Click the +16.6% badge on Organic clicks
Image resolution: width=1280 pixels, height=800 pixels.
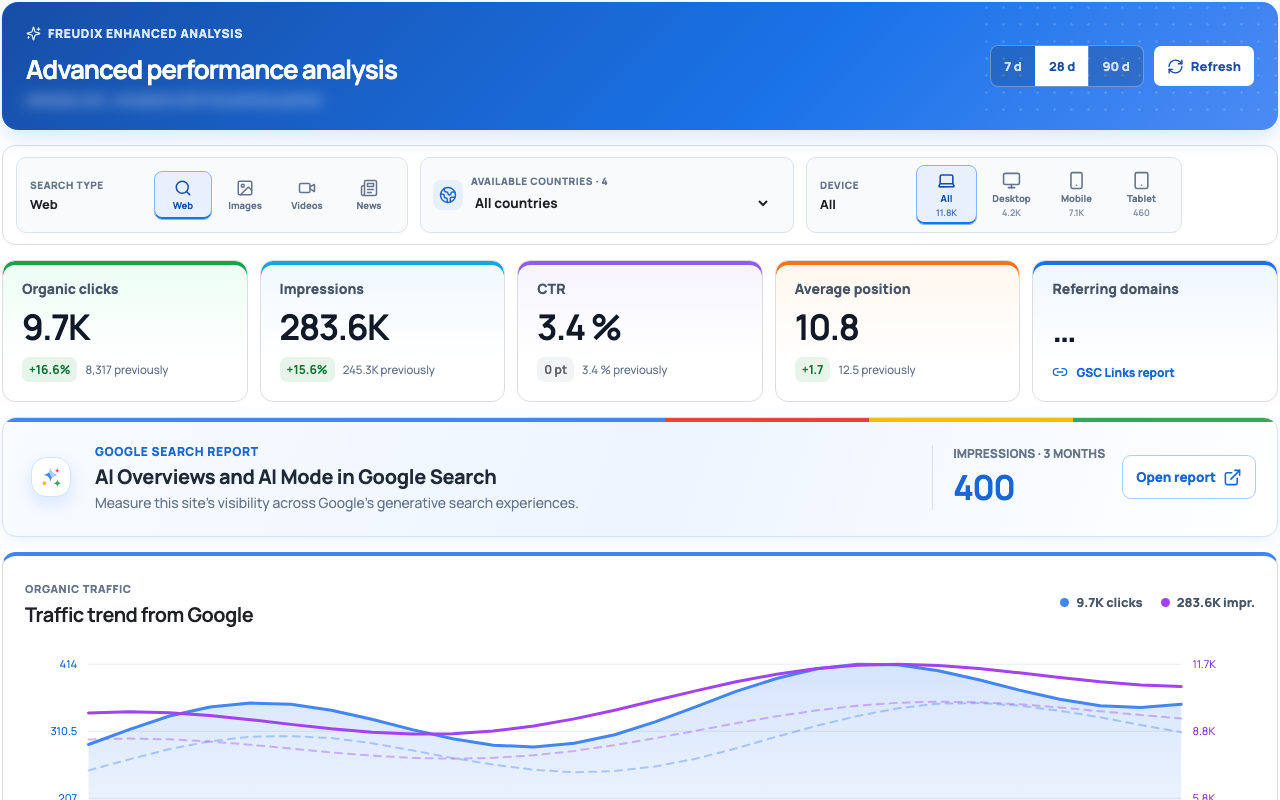click(x=50, y=370)
